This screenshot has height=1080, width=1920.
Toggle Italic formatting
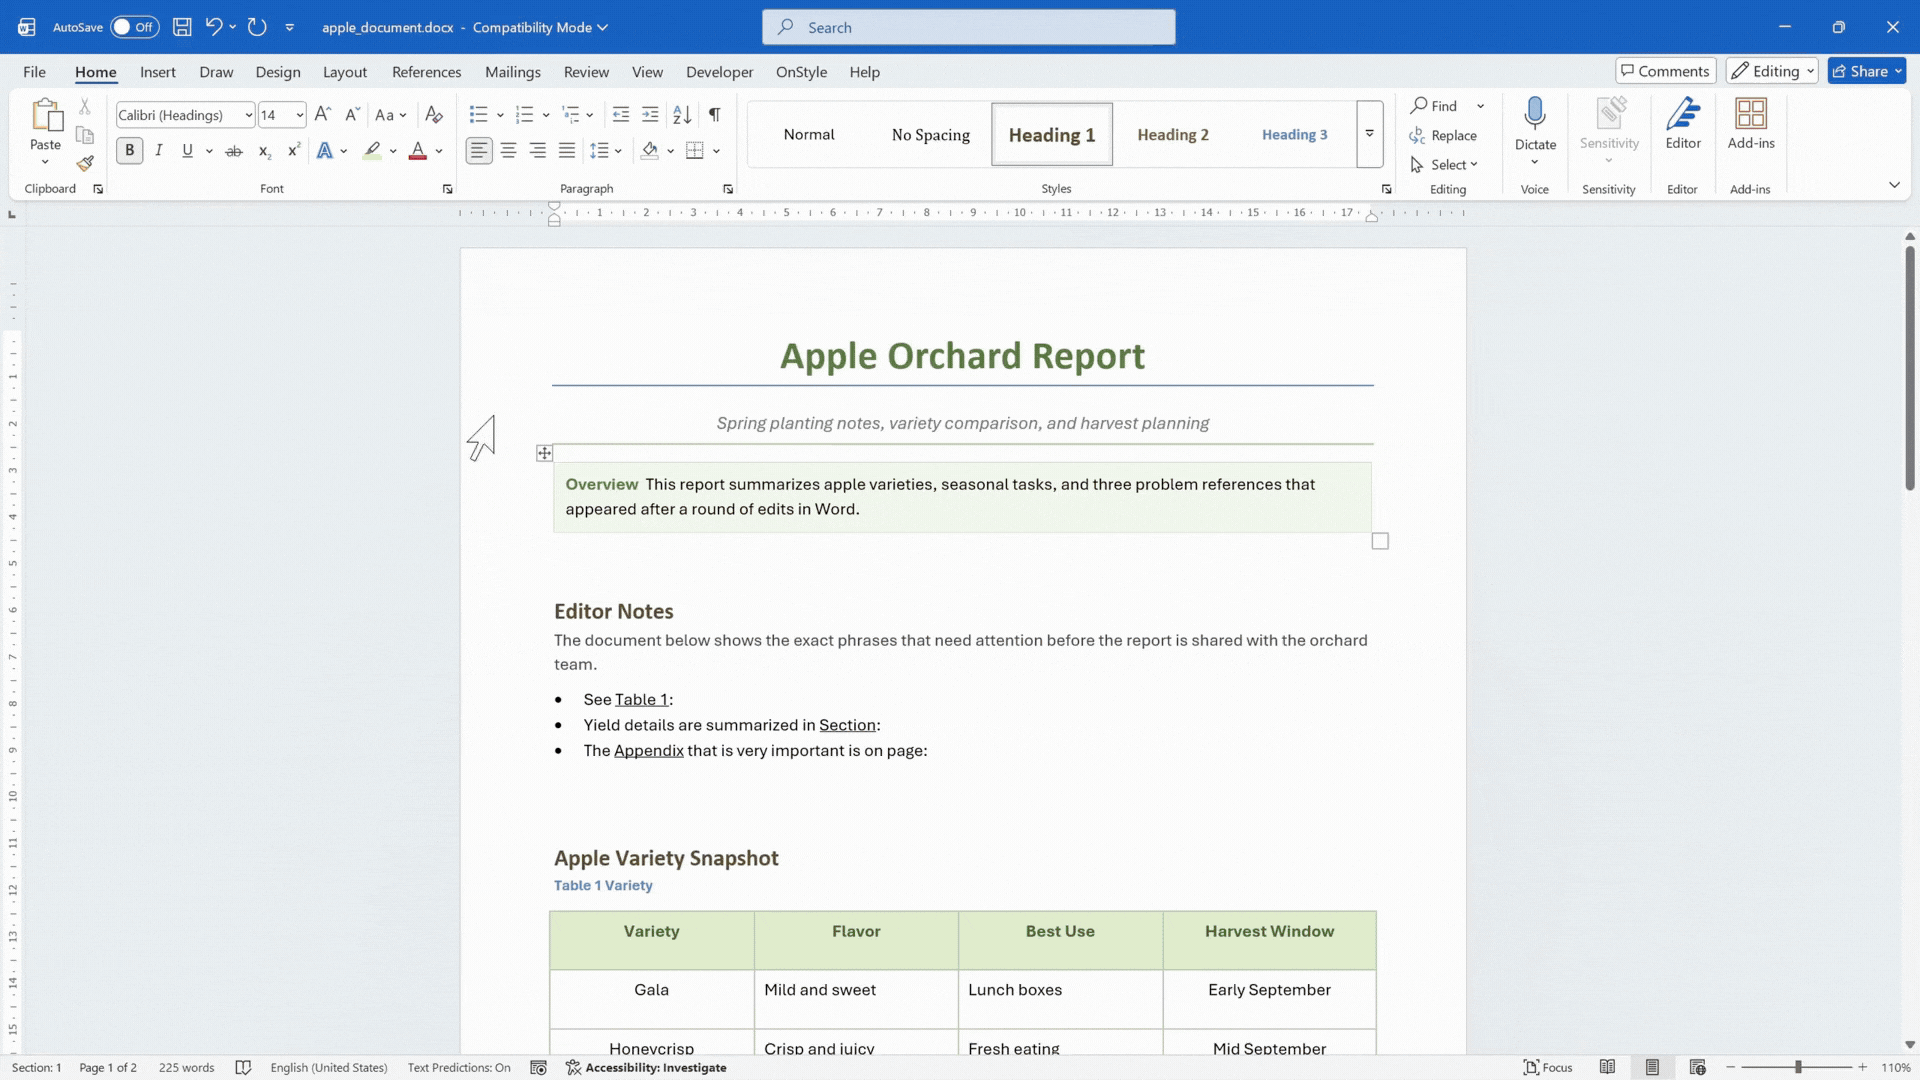[x=158, y=151]
